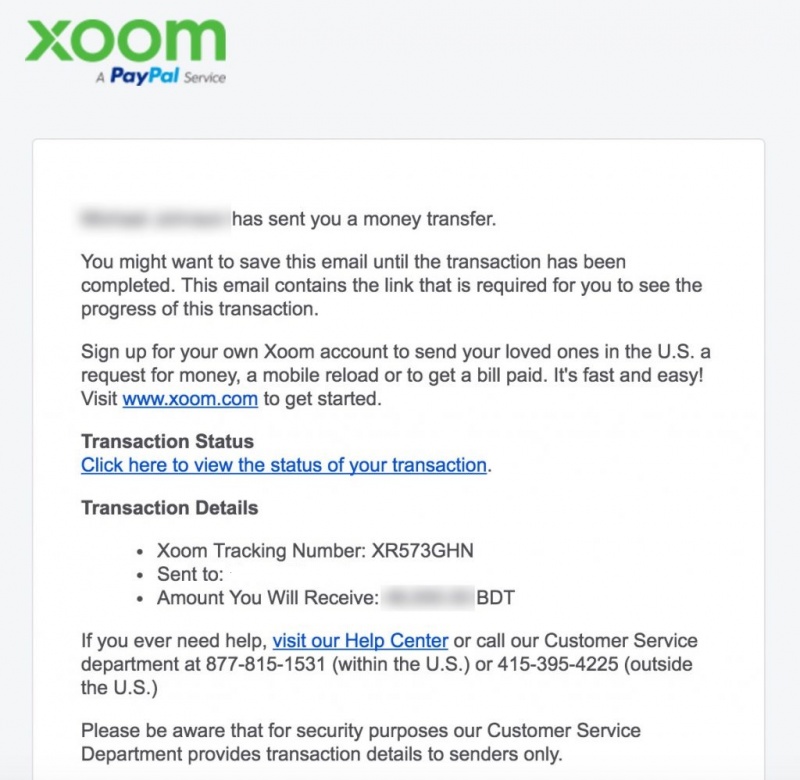800x780 pixels.
Task: Click the Transaction Details heading
Action: click(169, 508)
